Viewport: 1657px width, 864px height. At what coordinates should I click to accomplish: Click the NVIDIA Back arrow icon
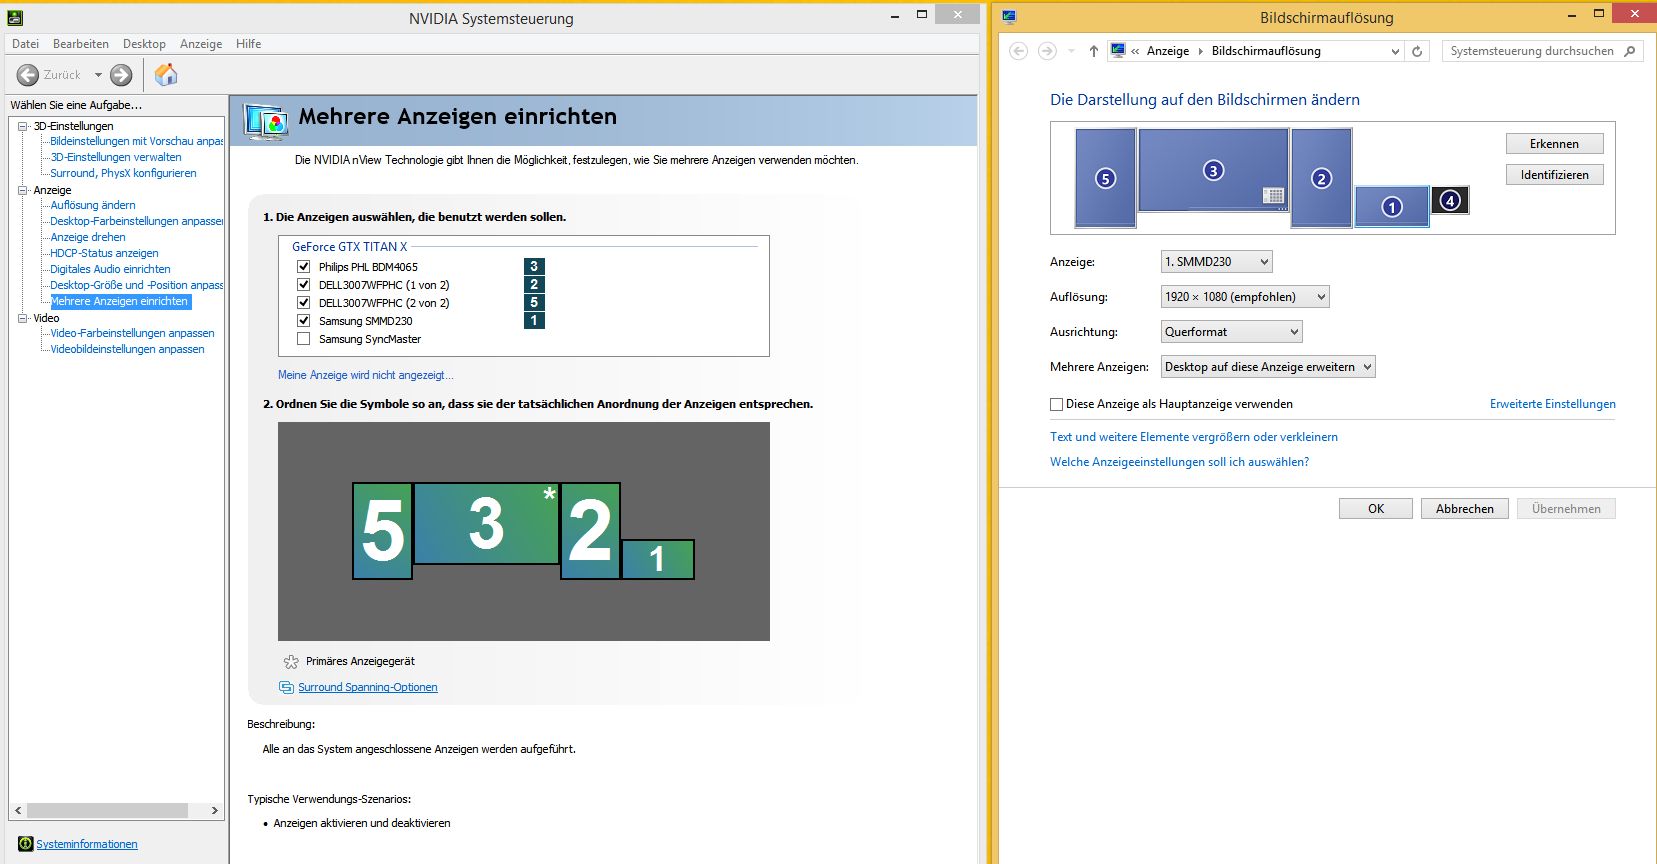28,75
